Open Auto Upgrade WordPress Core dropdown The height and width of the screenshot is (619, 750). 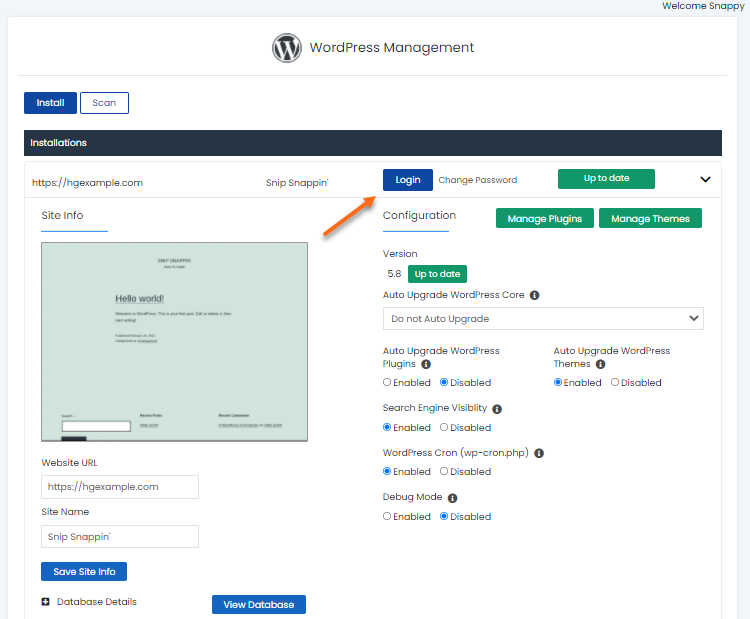543,319
